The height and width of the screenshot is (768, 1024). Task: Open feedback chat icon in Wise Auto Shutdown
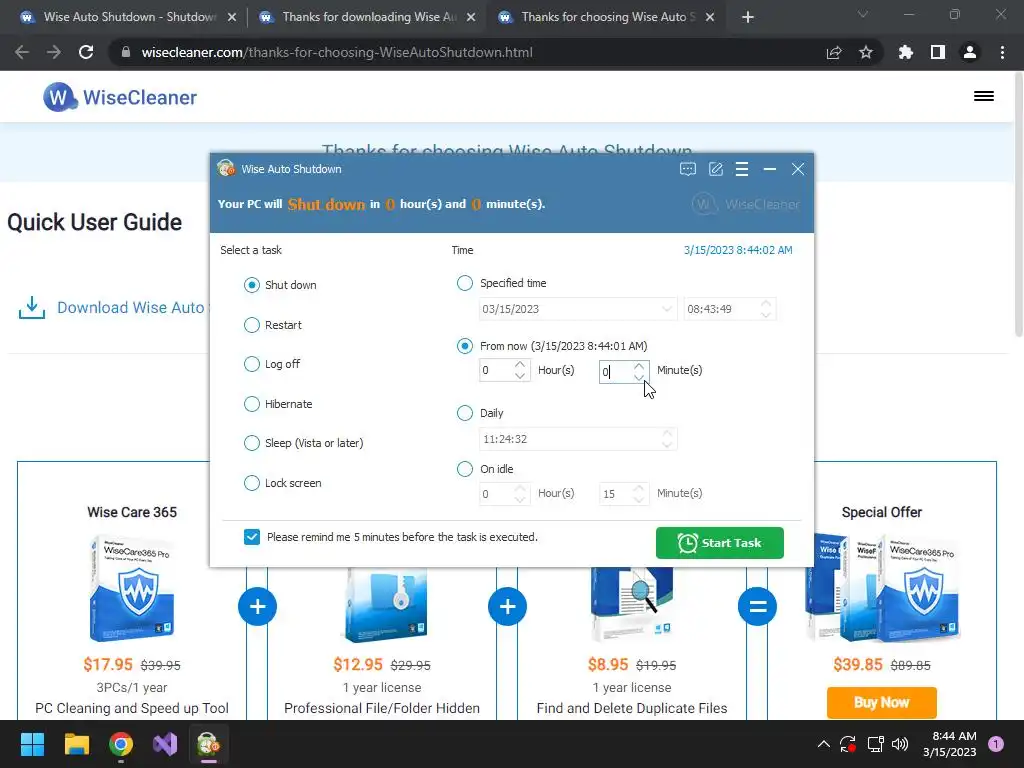[x=688, y=169]
